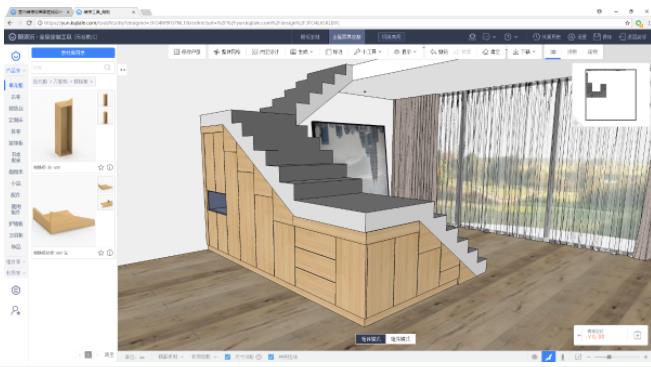Screen dimensions: 651x367
Task: Open the user account icon in left sidebar
Action: [16, 310]
